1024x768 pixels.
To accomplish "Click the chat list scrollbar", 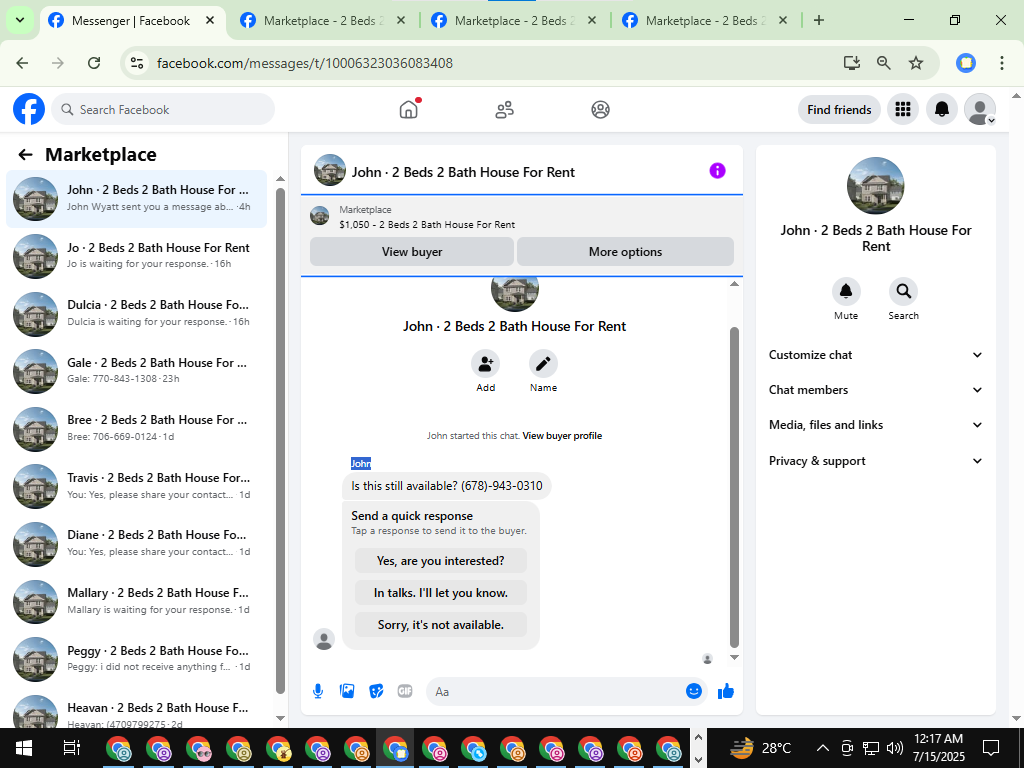I will 280,441.
